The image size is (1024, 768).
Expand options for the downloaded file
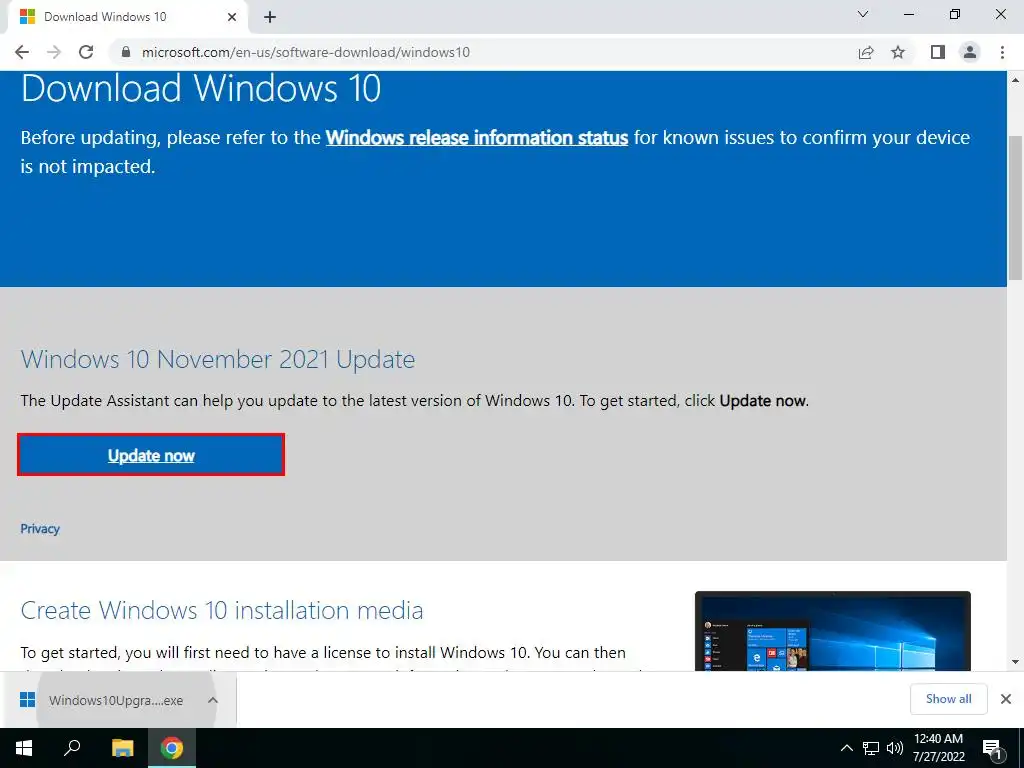(x=212, y=700)
